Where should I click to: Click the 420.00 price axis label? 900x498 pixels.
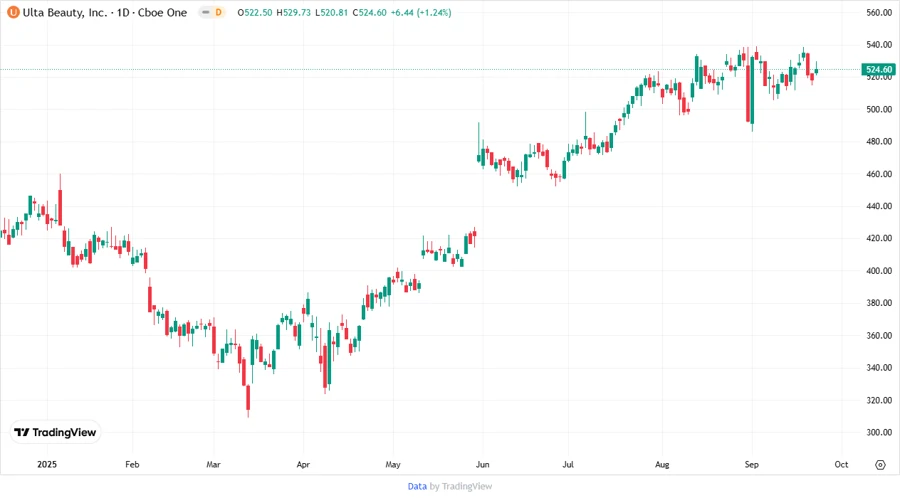879,238
